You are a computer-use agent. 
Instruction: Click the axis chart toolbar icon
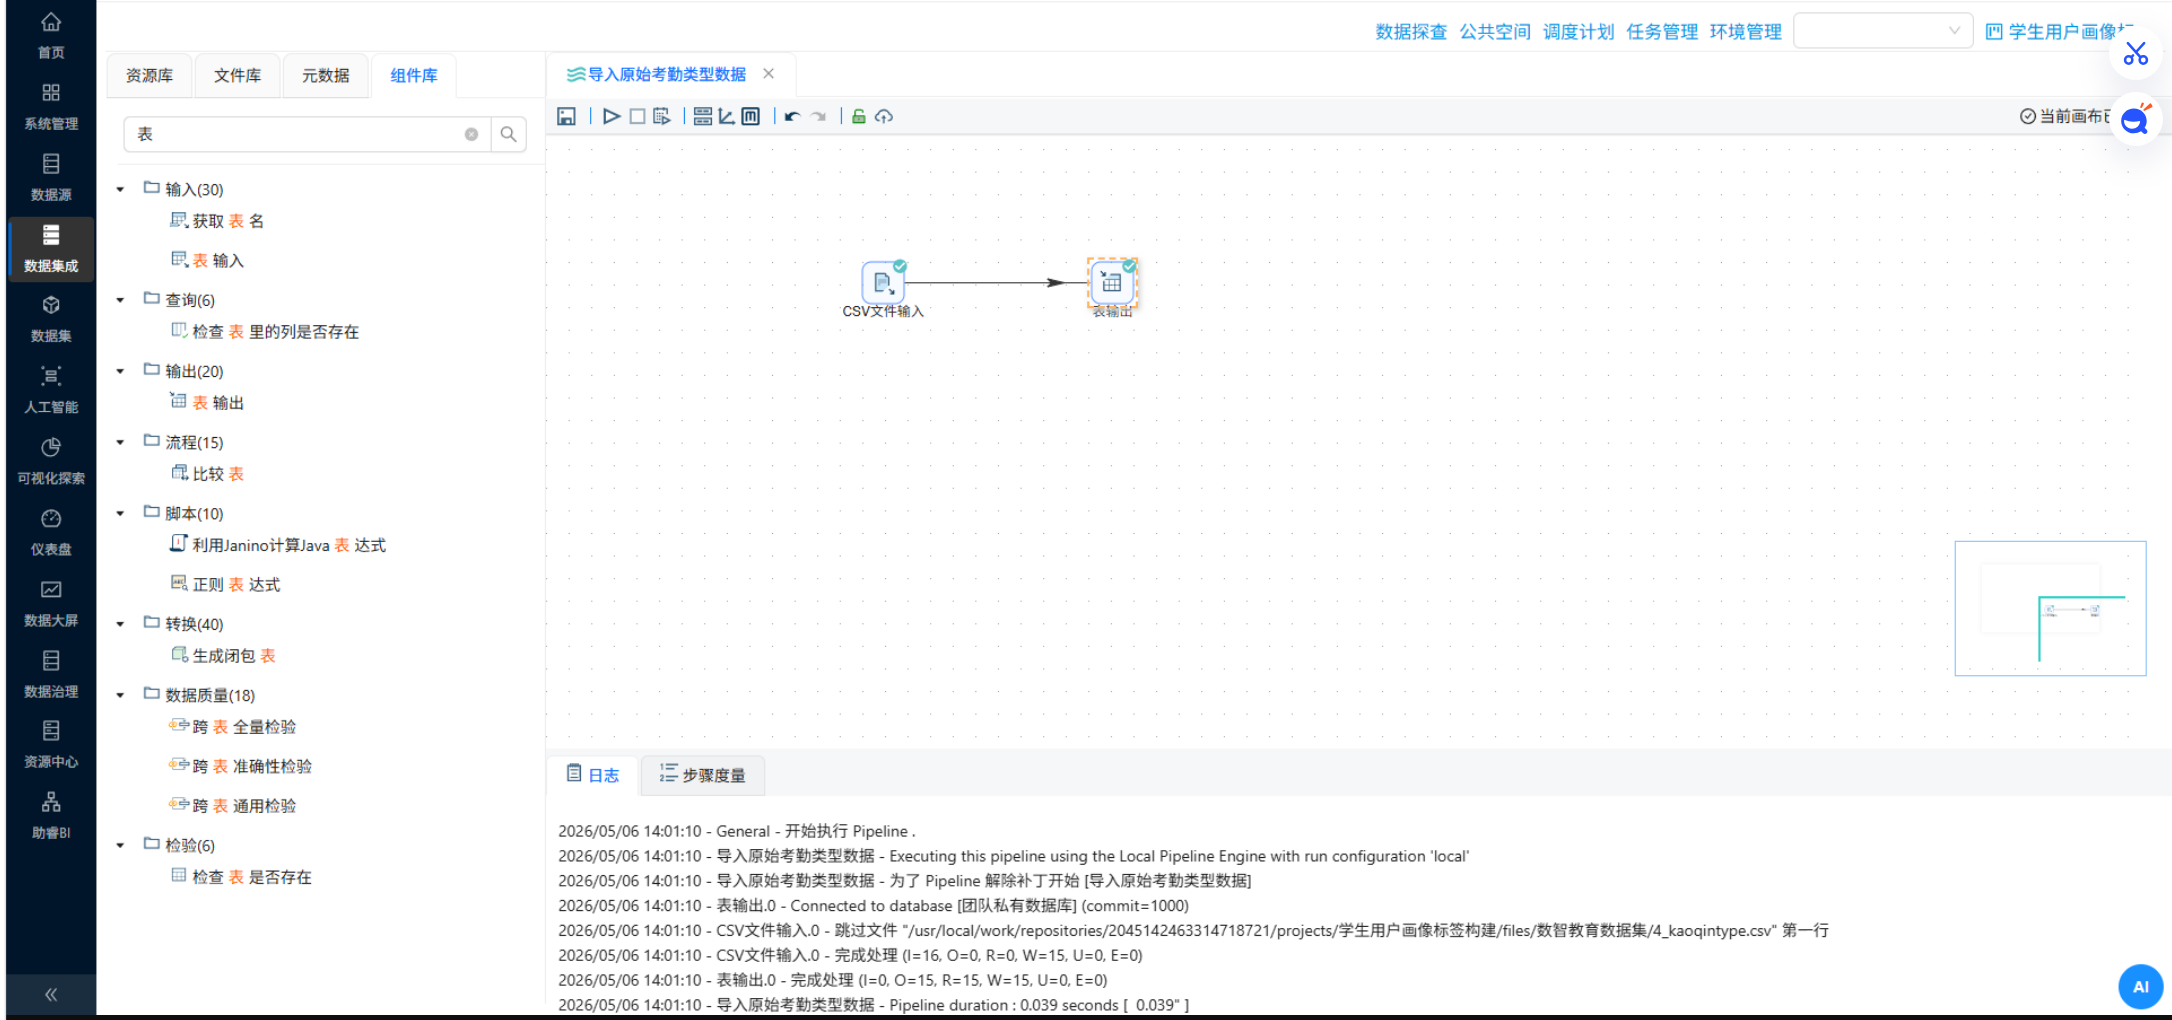tap(727, 117)
